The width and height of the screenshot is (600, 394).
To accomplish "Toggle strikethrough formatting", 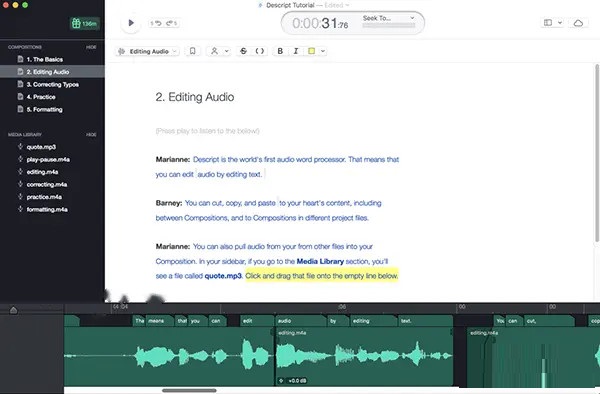I will pos(243,51).
